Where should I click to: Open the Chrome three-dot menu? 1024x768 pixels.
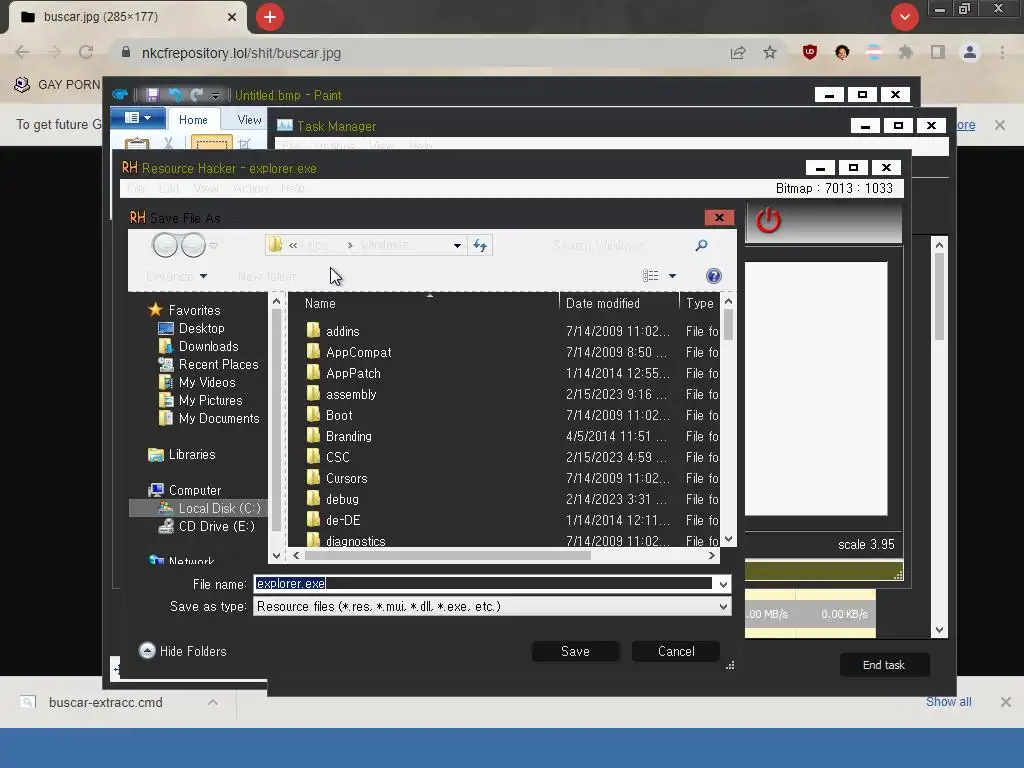[1002, 52]
